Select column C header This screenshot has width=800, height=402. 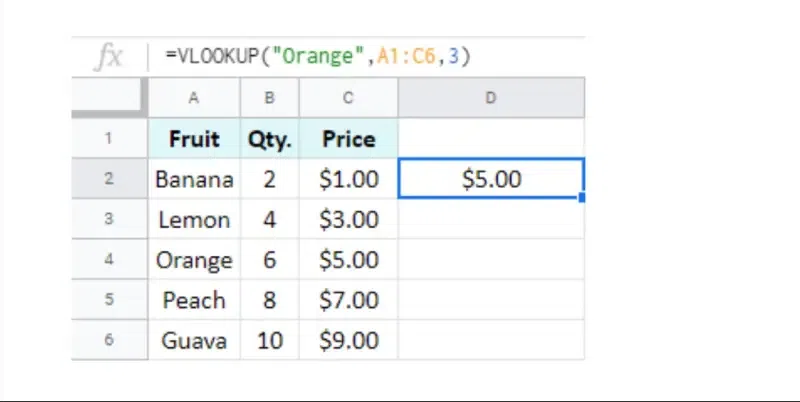348,99
